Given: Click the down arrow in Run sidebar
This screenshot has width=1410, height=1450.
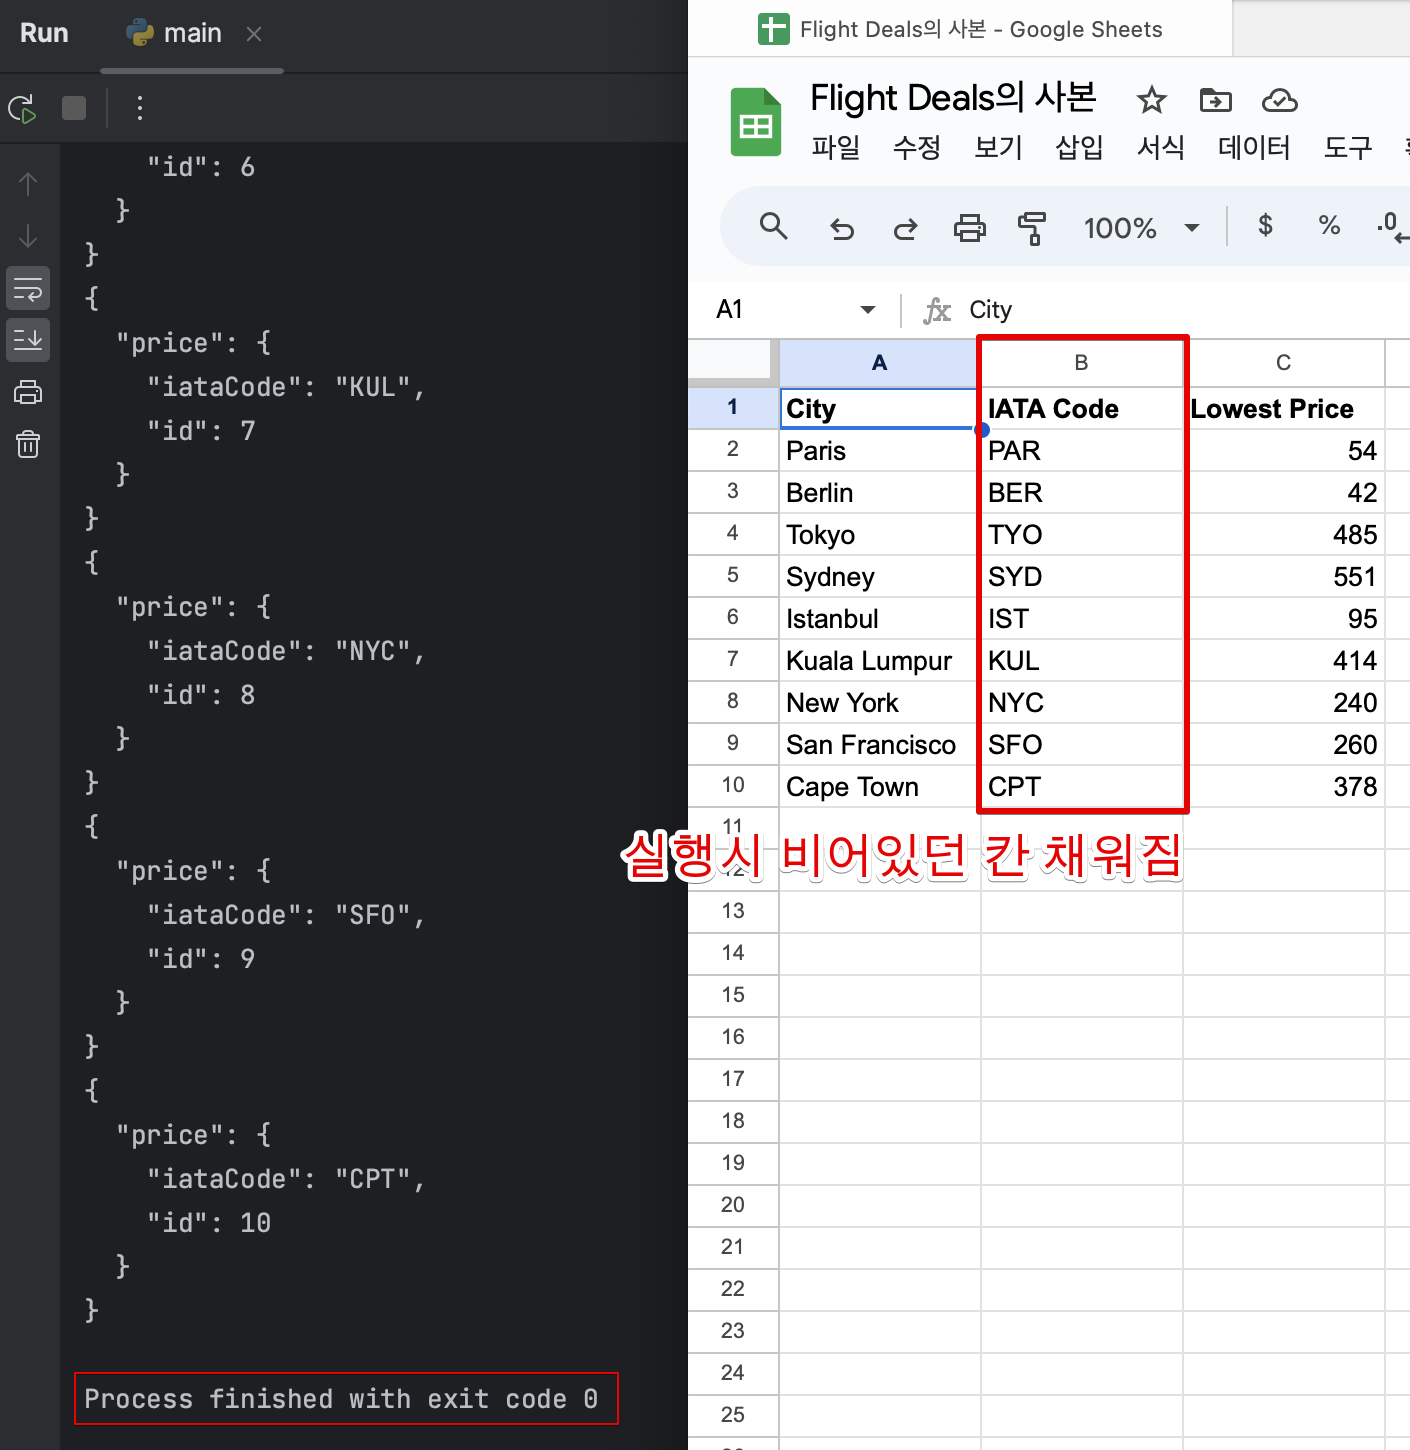Looking at the screenshot, I should 28,236.
